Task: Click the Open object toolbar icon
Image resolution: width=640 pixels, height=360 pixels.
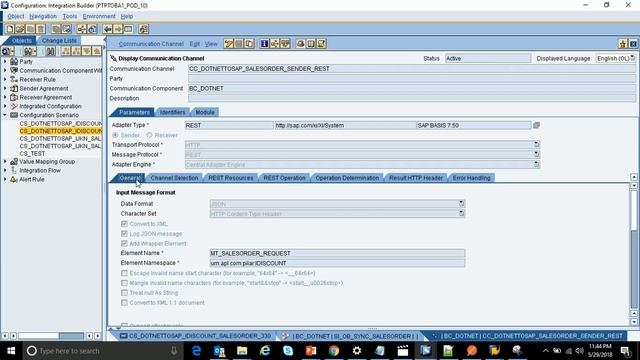Action: 20,29
